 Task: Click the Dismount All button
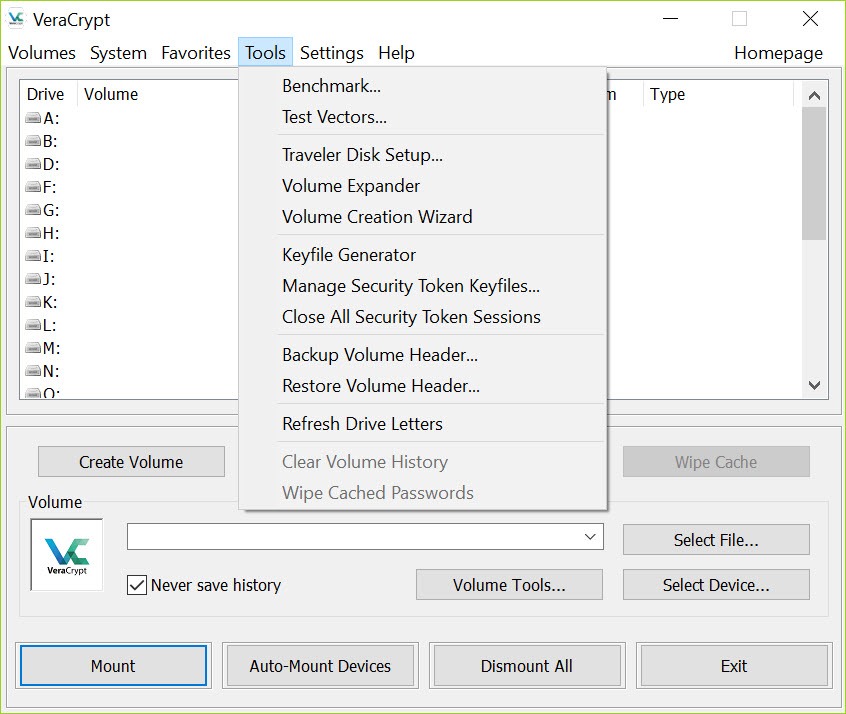(x=527, y=665)
